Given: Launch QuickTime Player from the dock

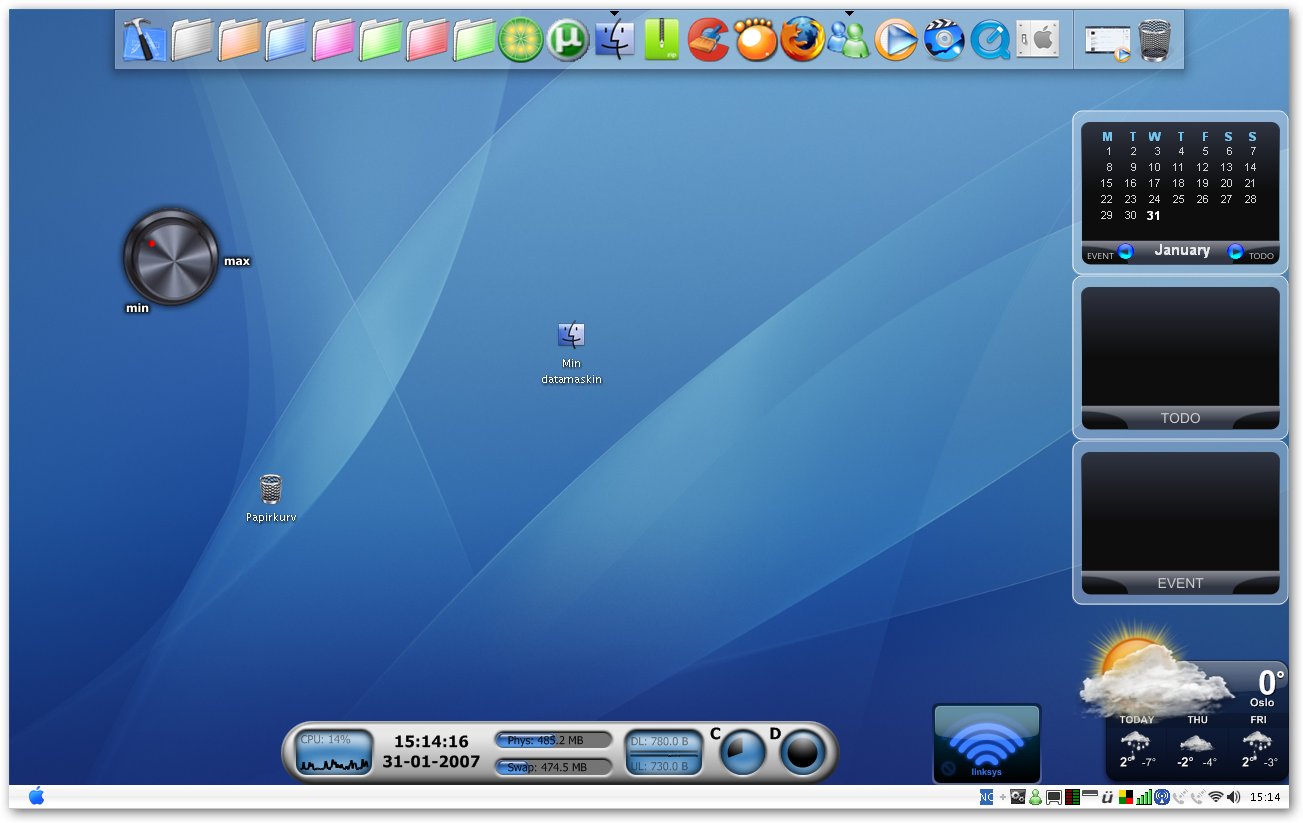Looking at the screenshot, I should [x=990, y=40].
